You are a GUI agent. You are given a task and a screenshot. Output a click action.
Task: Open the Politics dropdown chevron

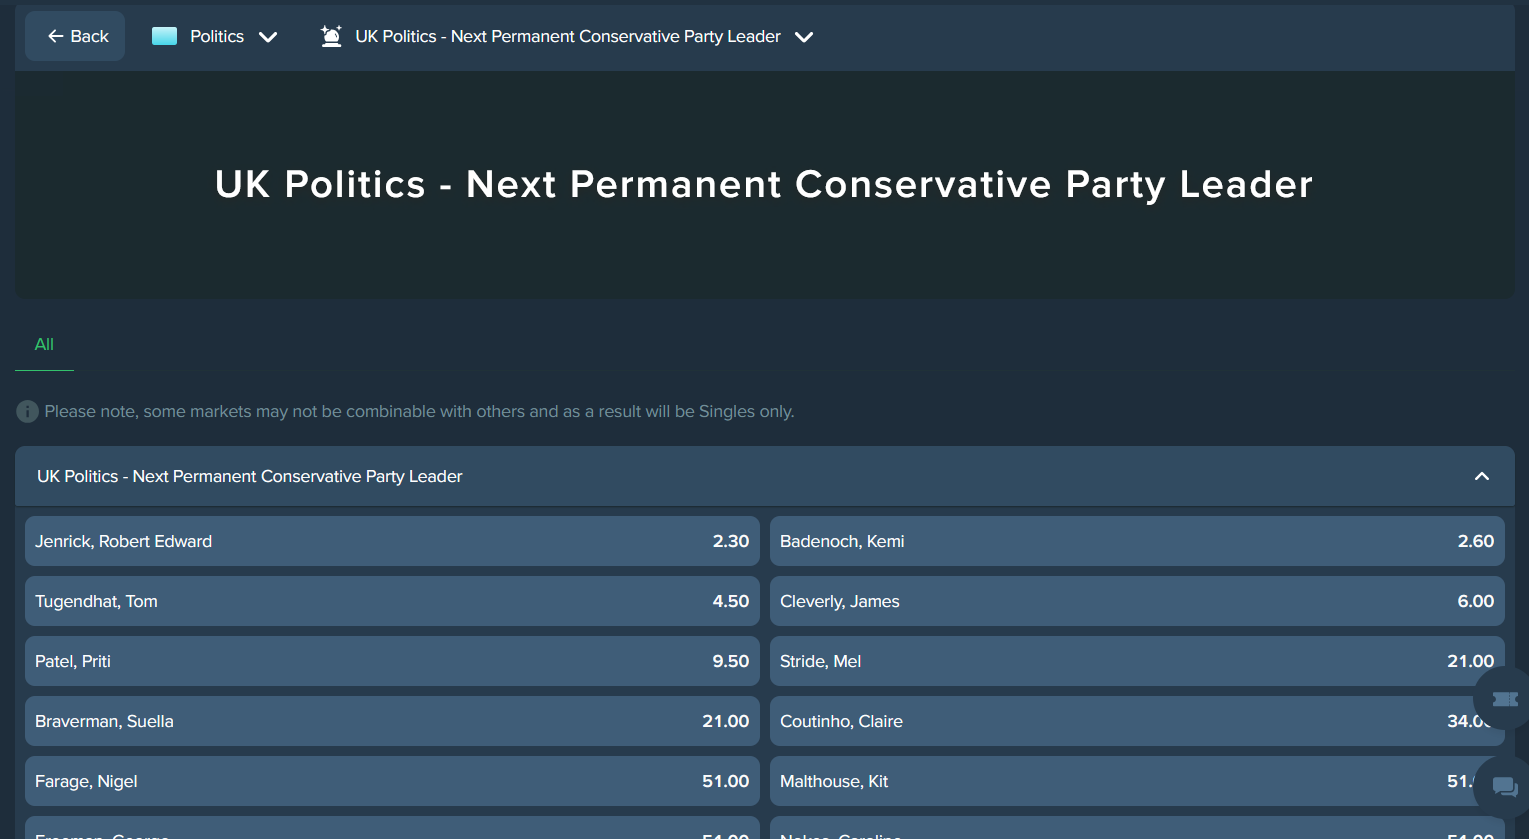(268, 37)
